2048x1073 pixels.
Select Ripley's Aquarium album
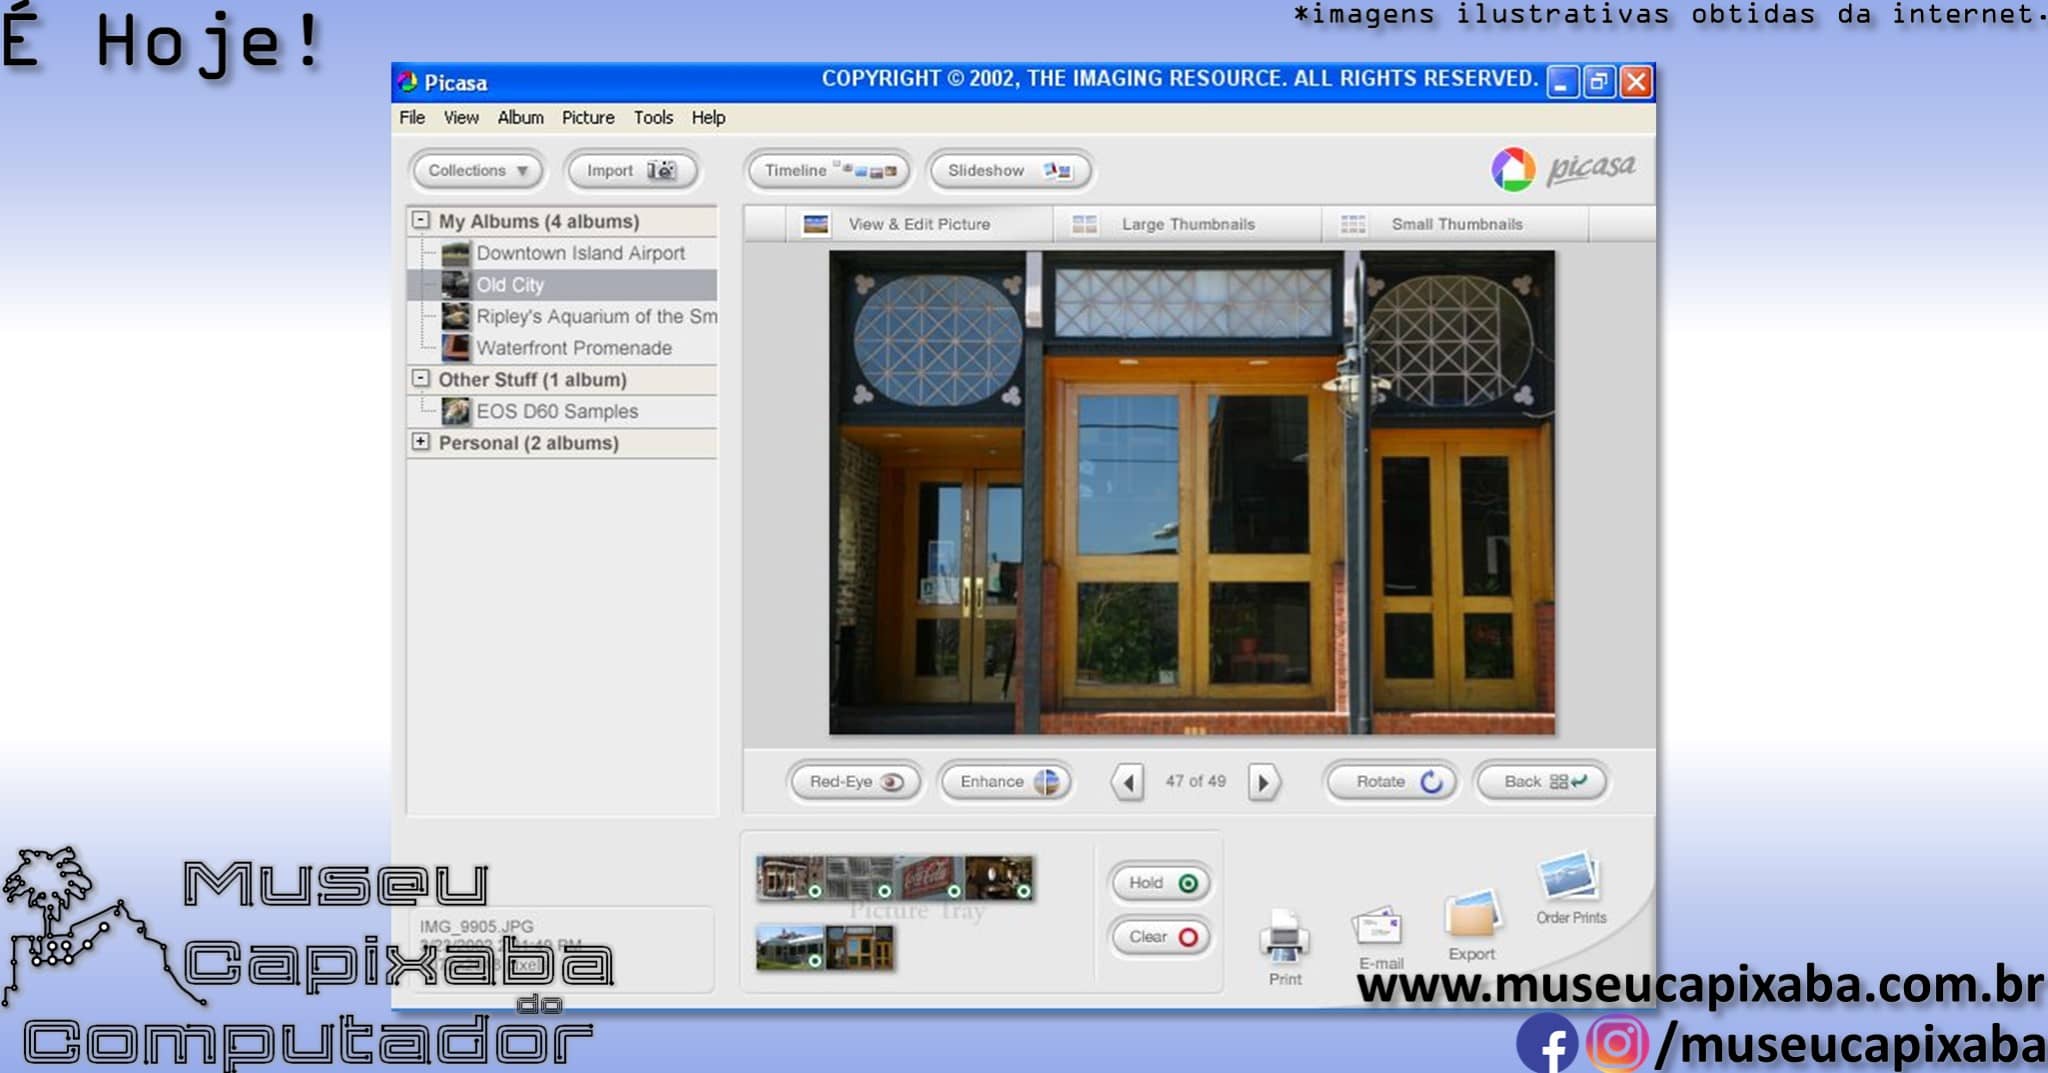point(579,316)
